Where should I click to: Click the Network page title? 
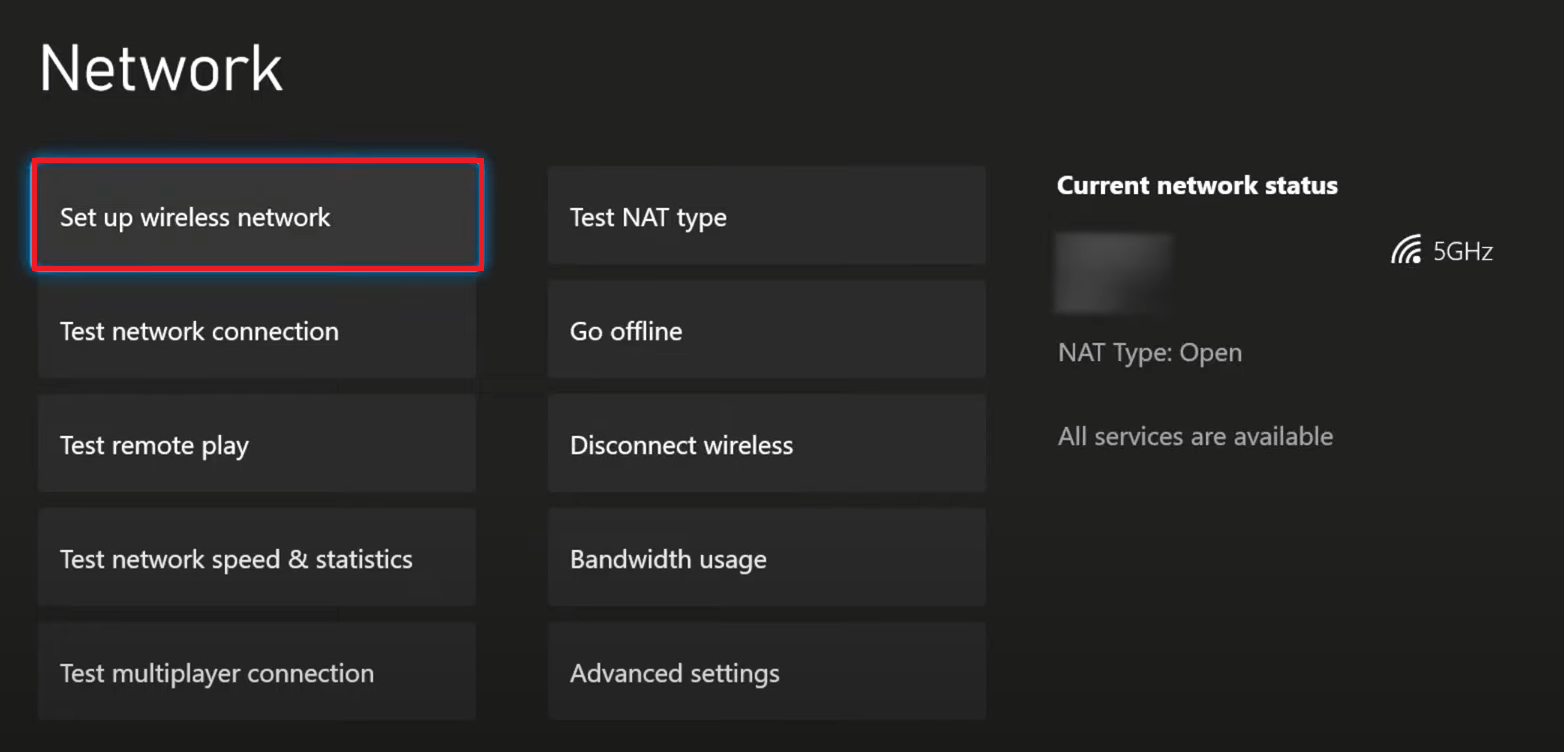pos(161,69)
